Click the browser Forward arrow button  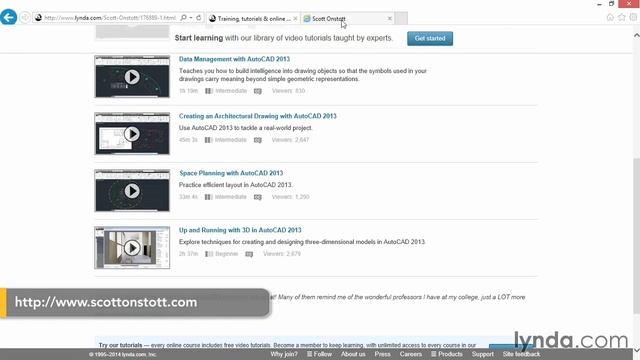[x=25, y=18]
